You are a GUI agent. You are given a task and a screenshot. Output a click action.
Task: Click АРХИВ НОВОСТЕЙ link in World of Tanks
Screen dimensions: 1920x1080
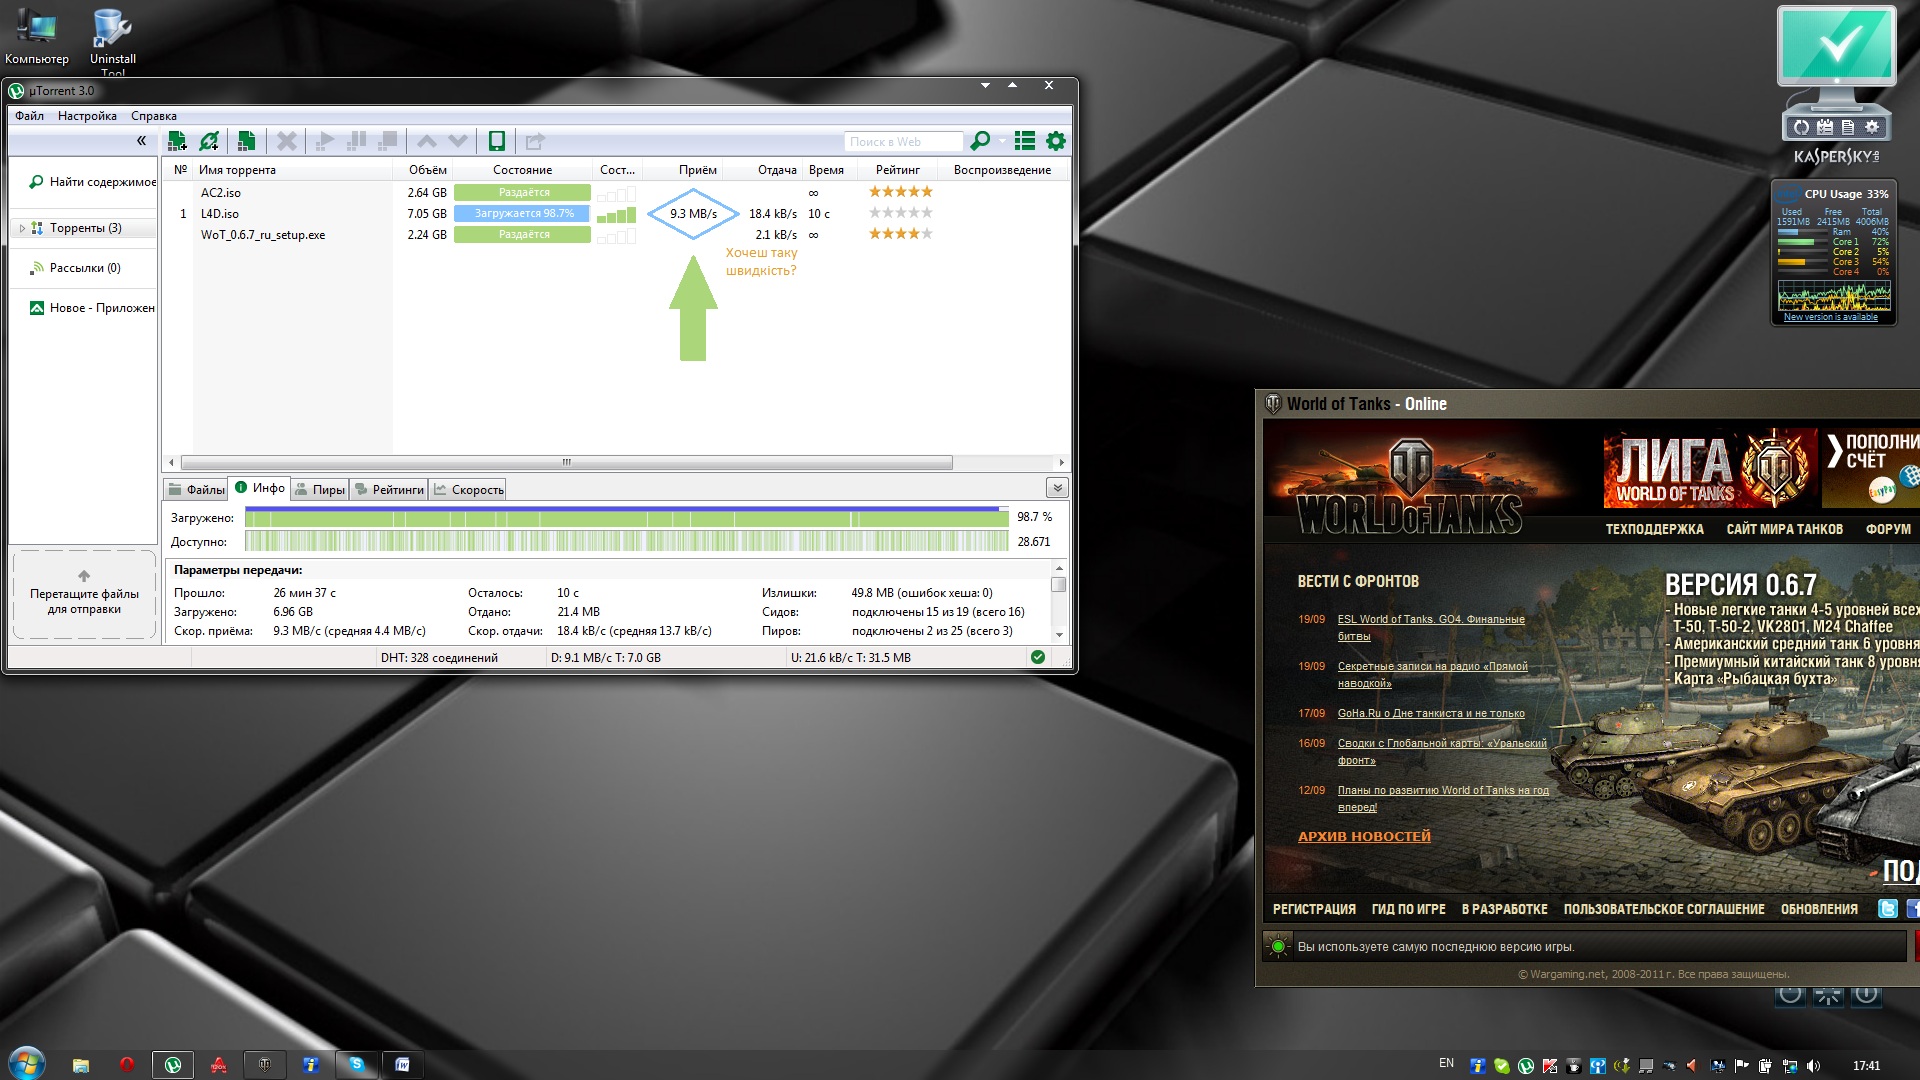coord(1364,836)
